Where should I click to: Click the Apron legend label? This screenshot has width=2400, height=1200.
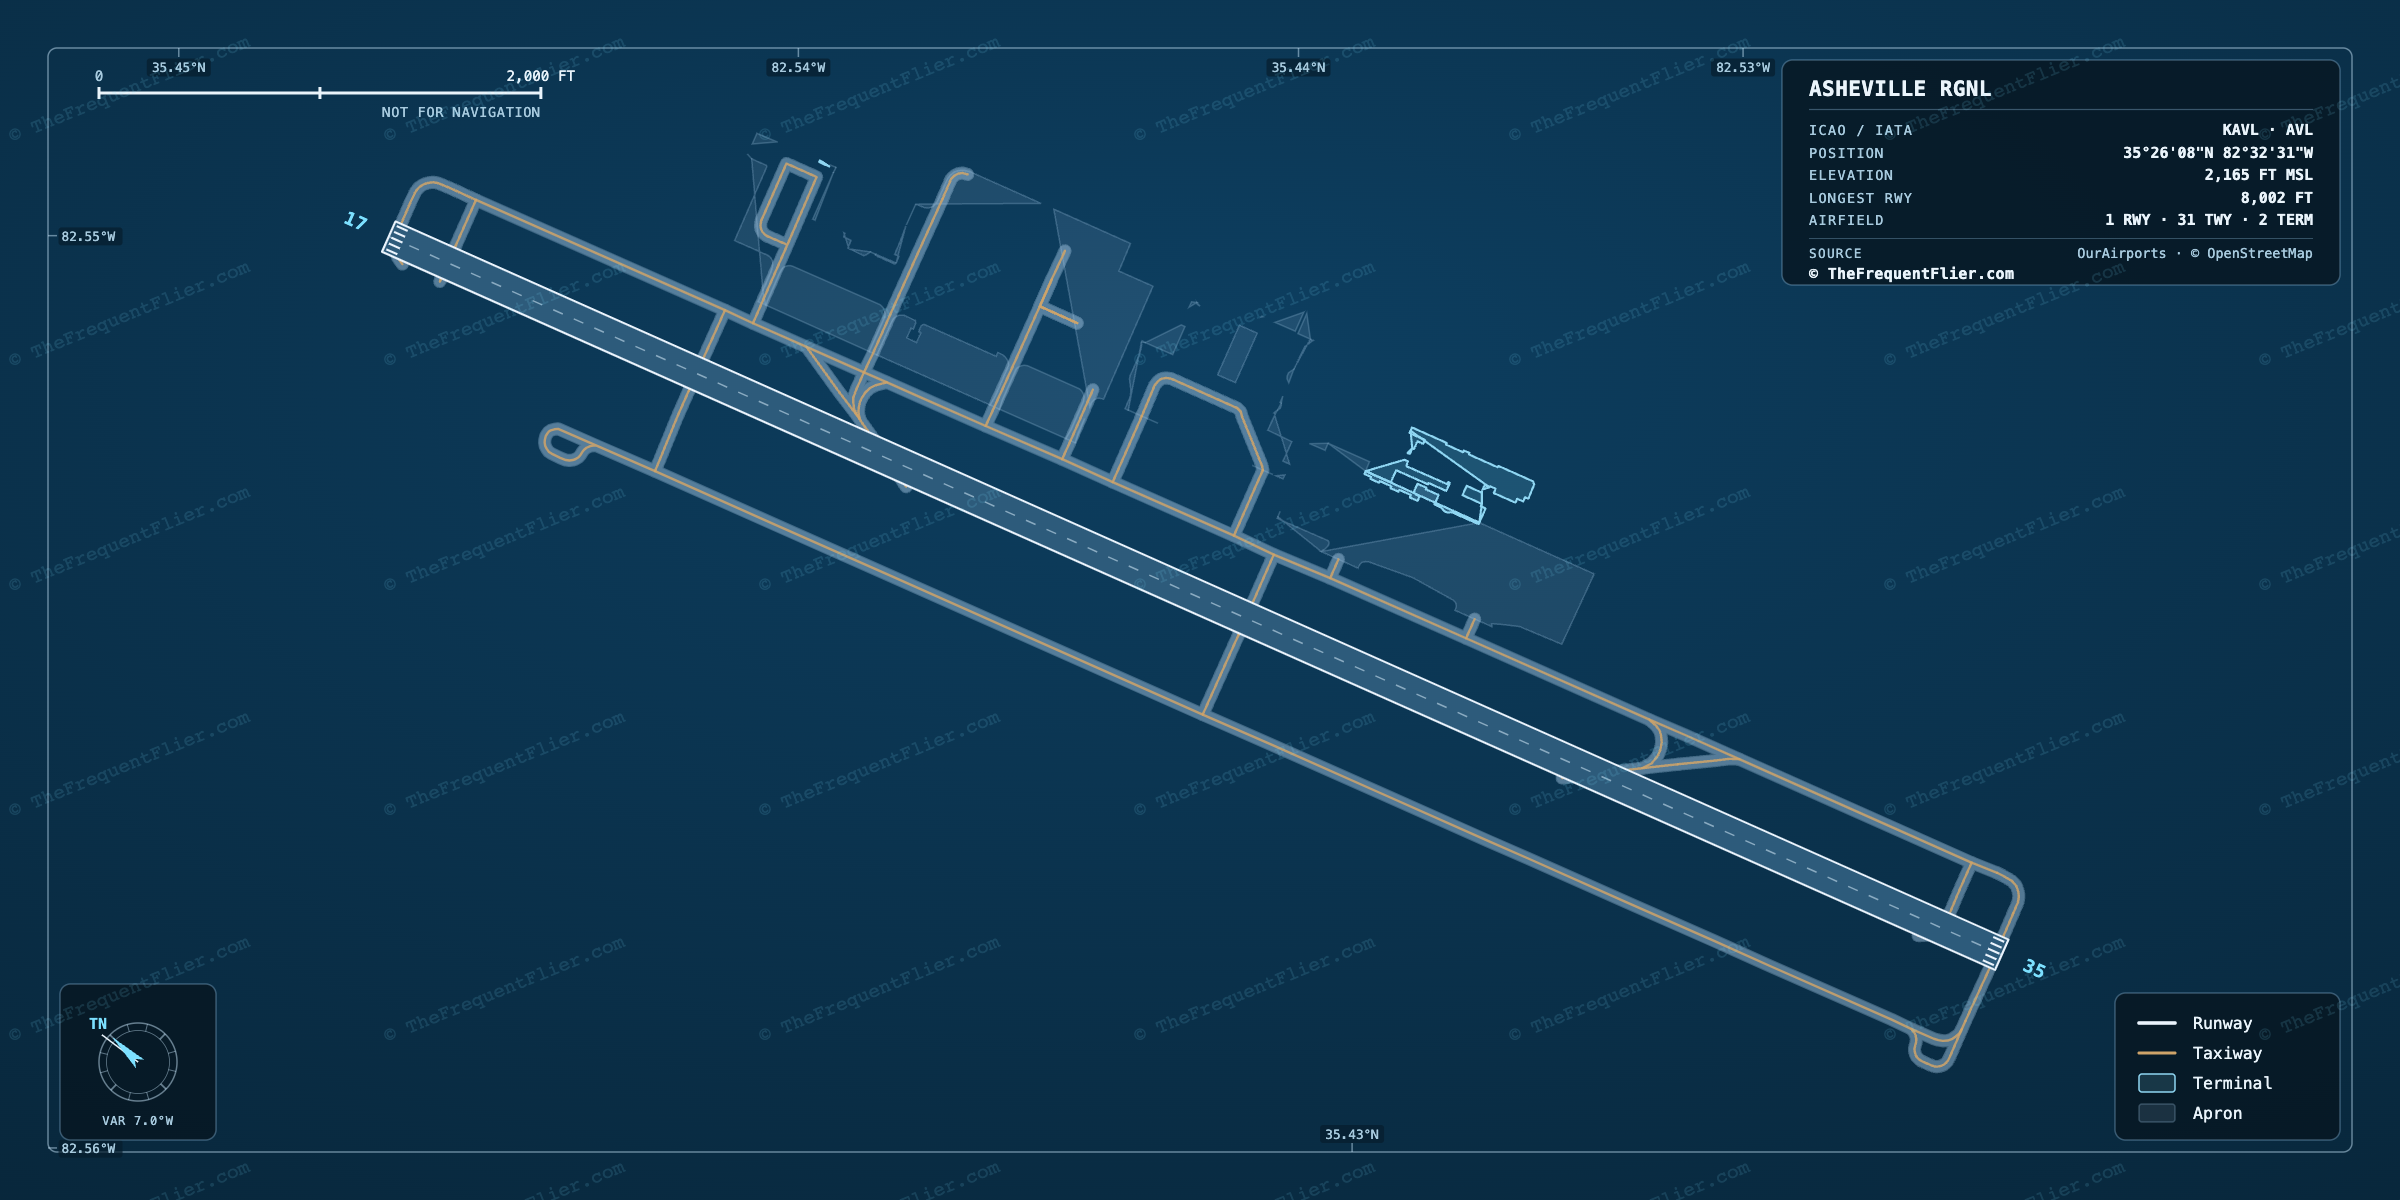pyautogui.click(x=2217, y=1113)
